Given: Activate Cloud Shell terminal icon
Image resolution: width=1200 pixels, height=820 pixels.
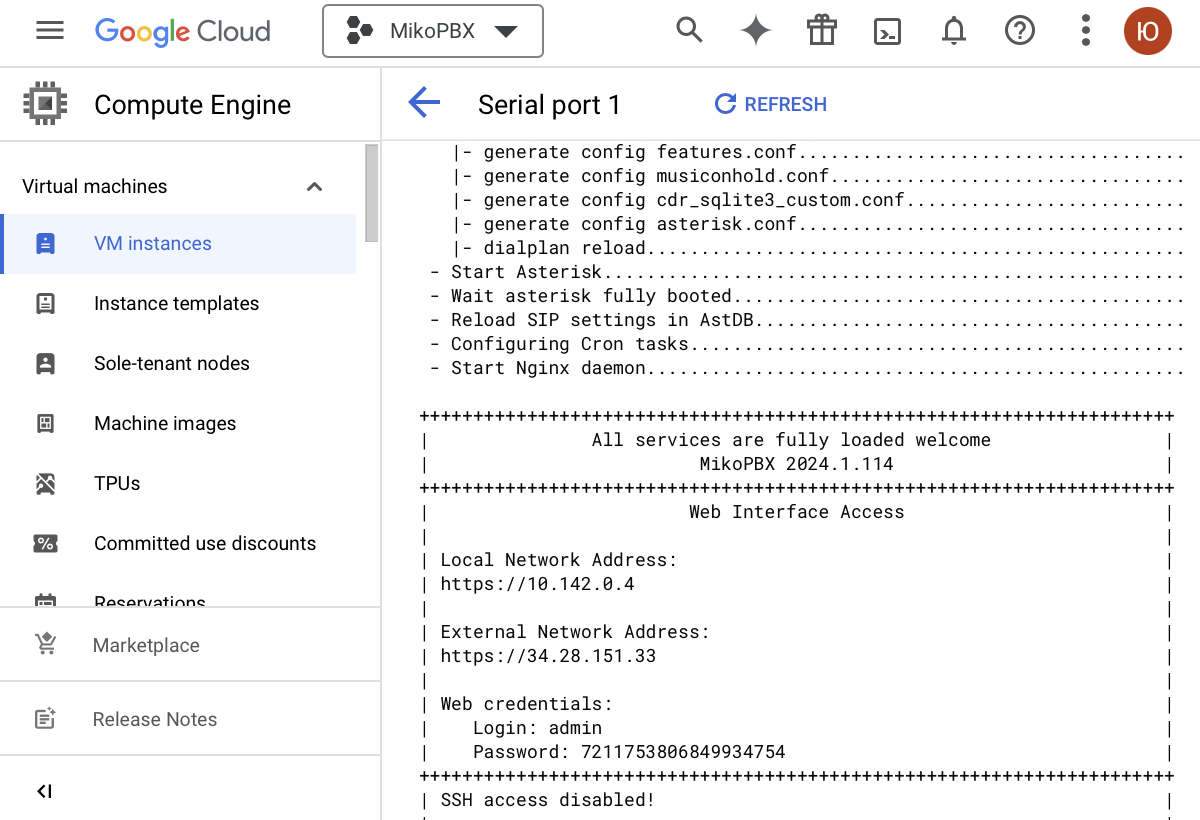Looking at the screenshot, I should [x=887, y=31].
